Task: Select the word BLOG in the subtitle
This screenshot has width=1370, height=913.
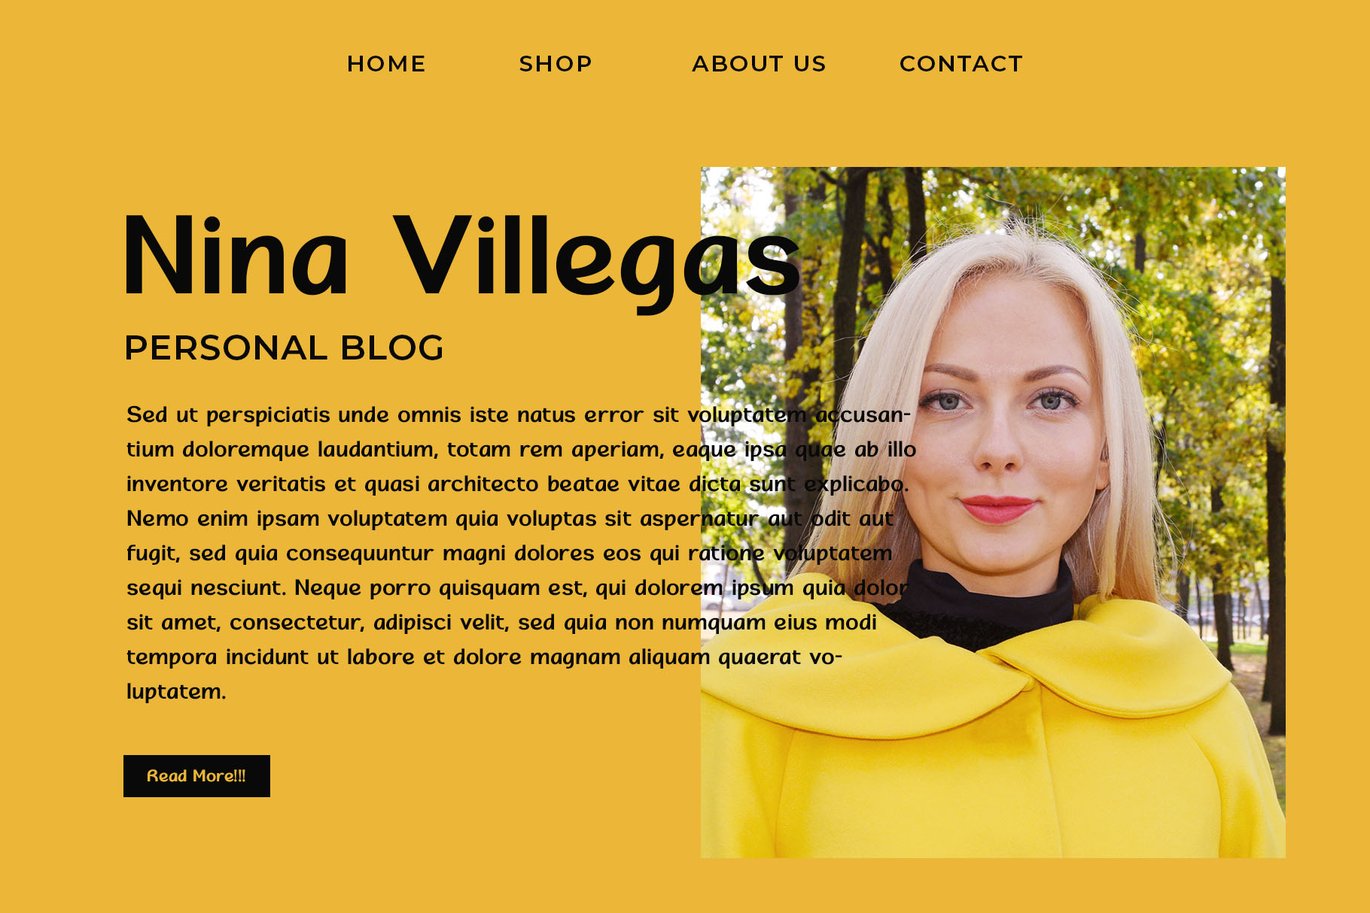Action: (392, 348)
